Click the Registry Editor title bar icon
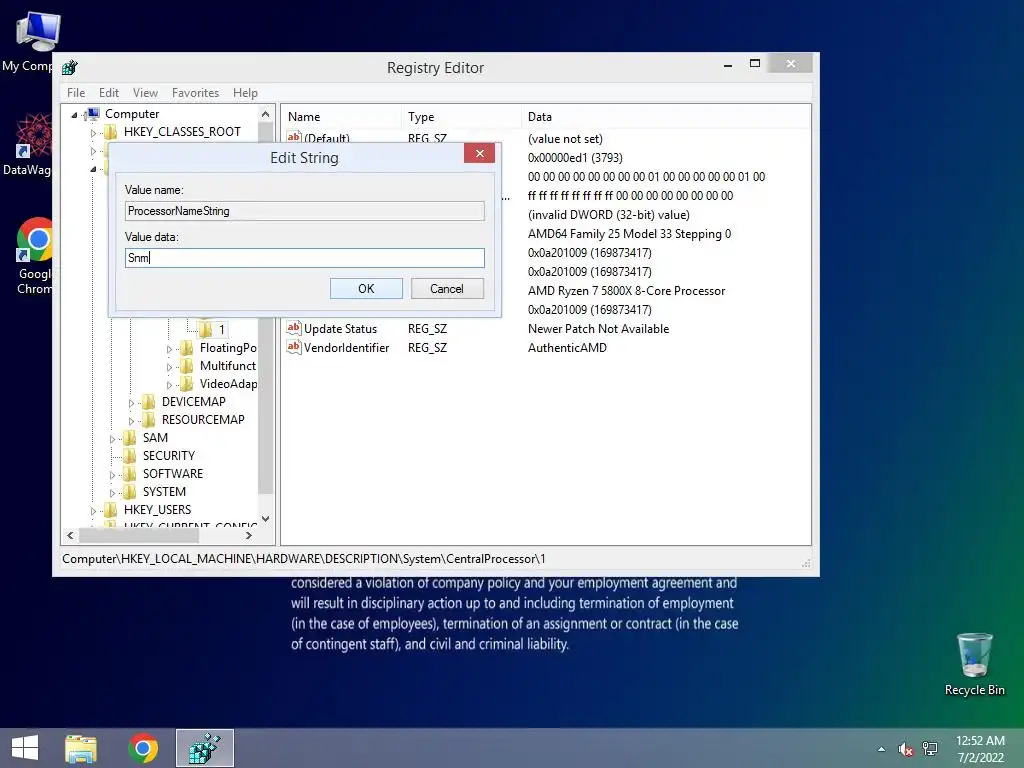 tap(70, 67)
